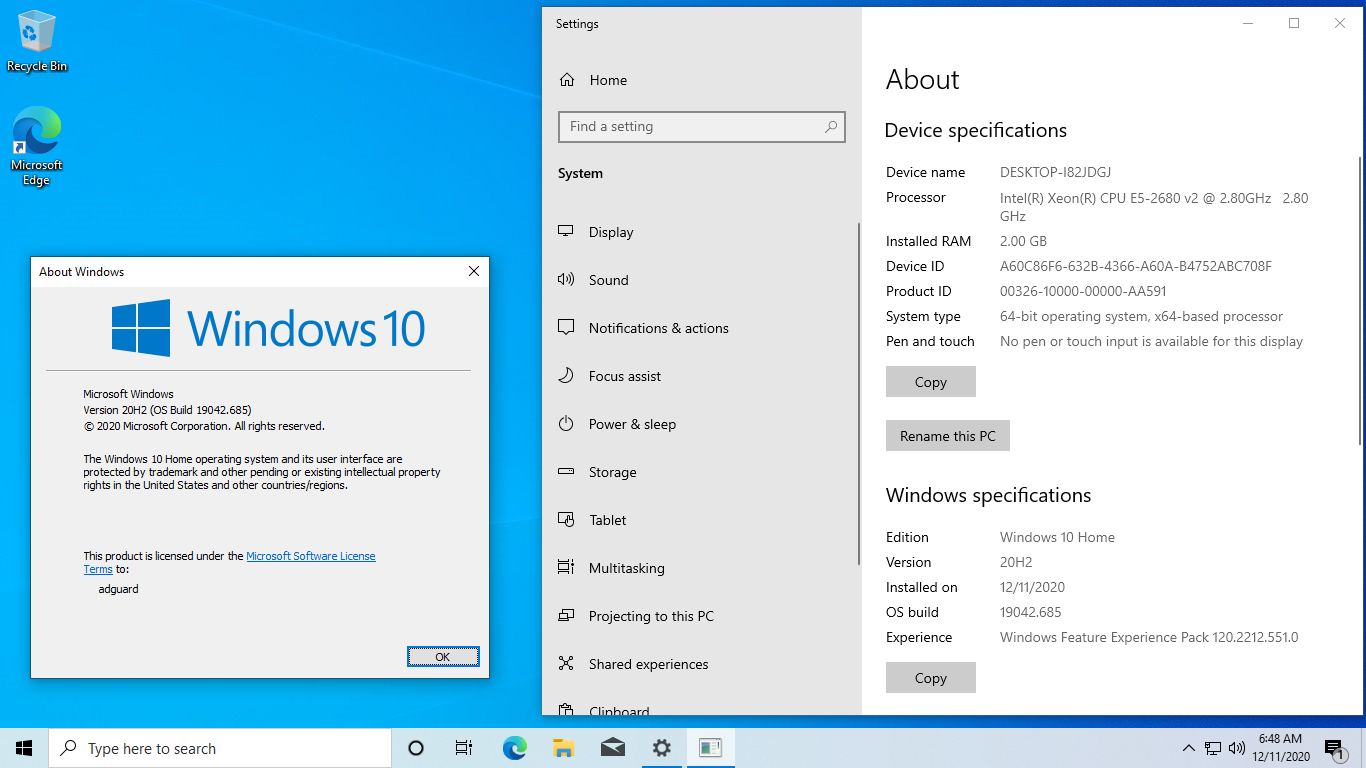The image size is (1366, 768).
Task: Open the network icon in the system tray
Action: click(1212, 748)
